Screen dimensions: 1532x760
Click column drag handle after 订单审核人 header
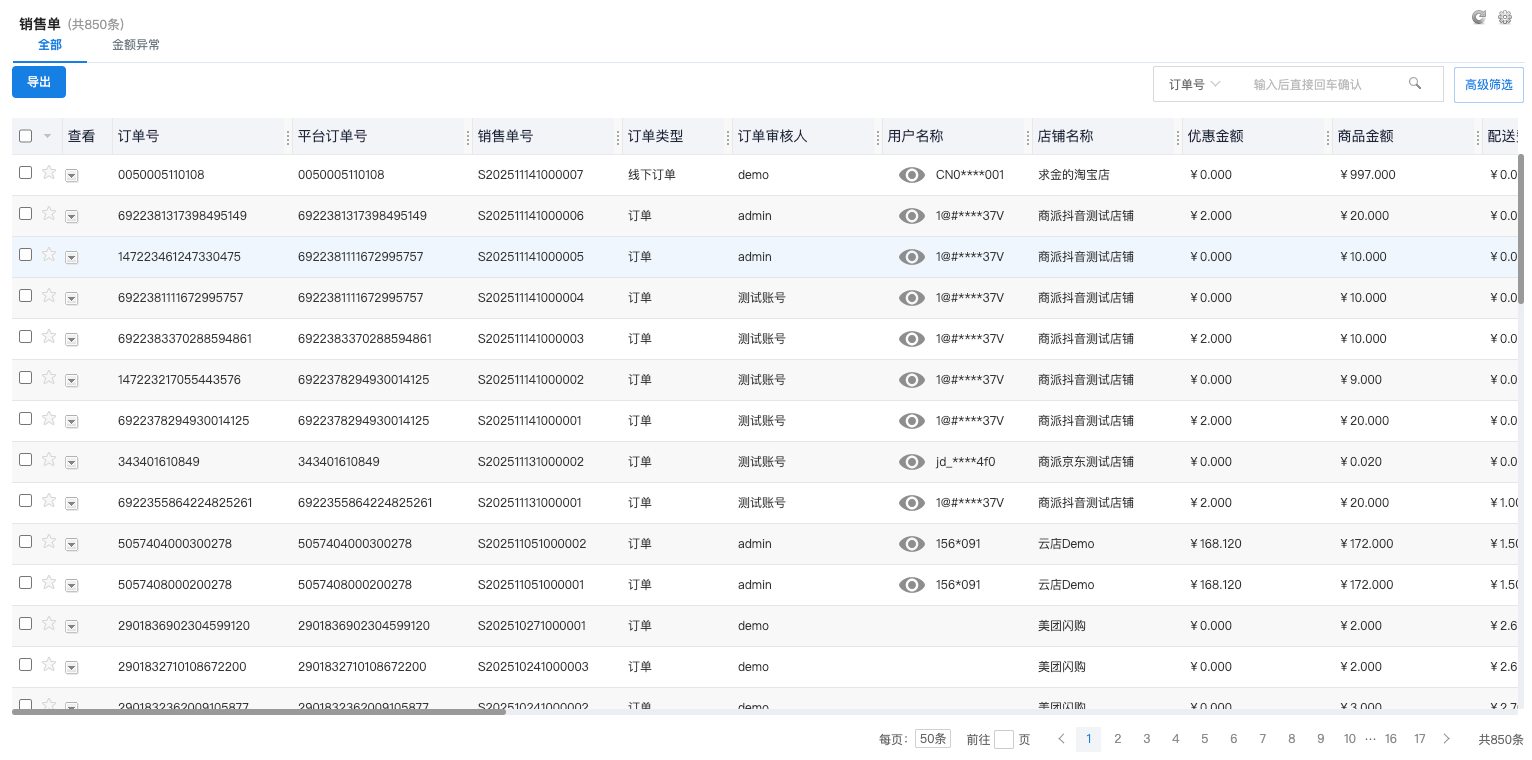point(877,137)
